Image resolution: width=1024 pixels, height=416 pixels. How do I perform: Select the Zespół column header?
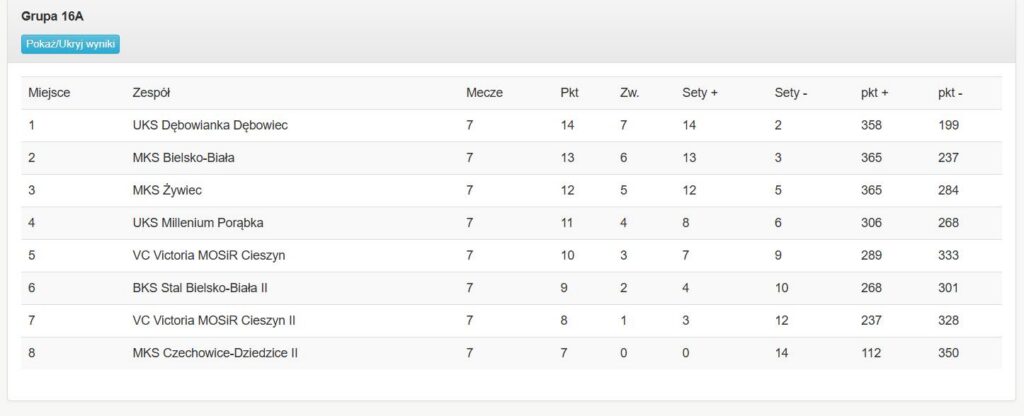[x=152, y=93]
